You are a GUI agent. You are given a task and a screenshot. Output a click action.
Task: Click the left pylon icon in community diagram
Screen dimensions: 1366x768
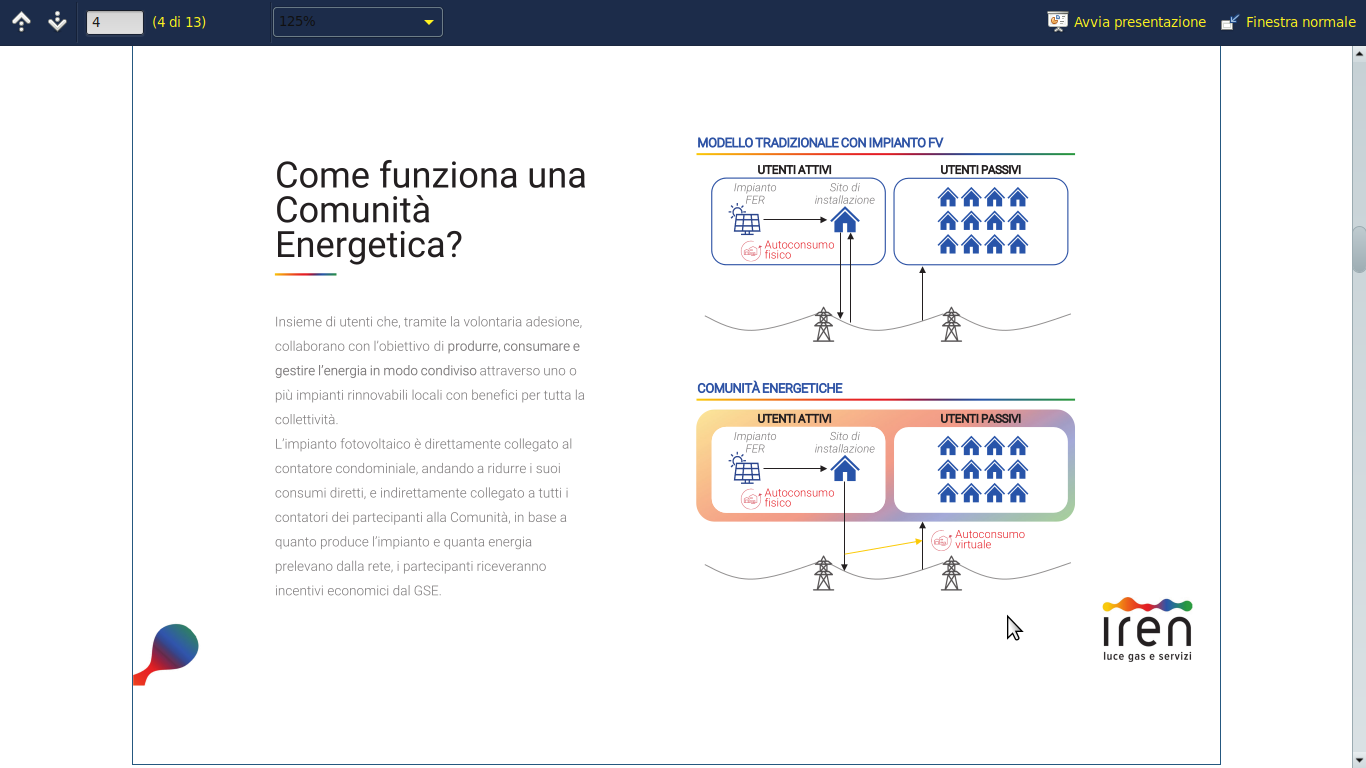(823, 573)
